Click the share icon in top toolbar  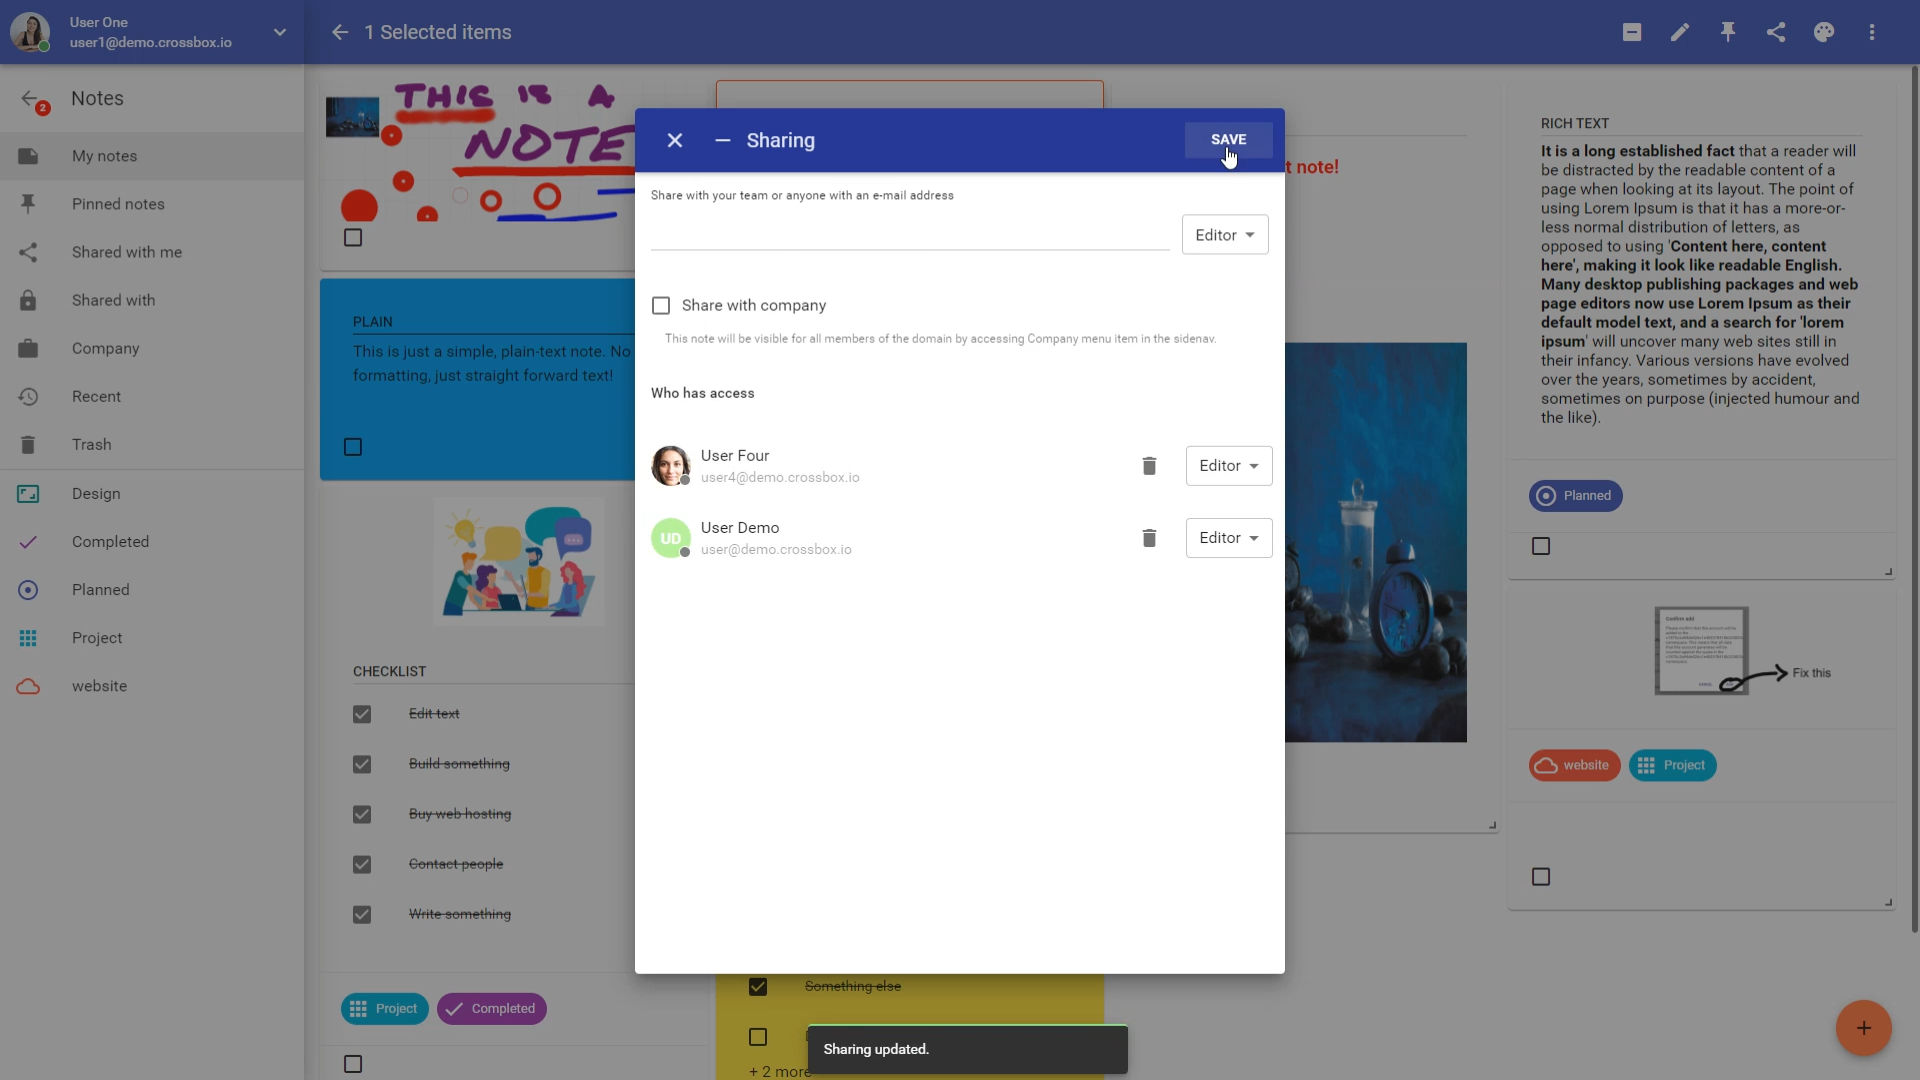click(1776, 32)
